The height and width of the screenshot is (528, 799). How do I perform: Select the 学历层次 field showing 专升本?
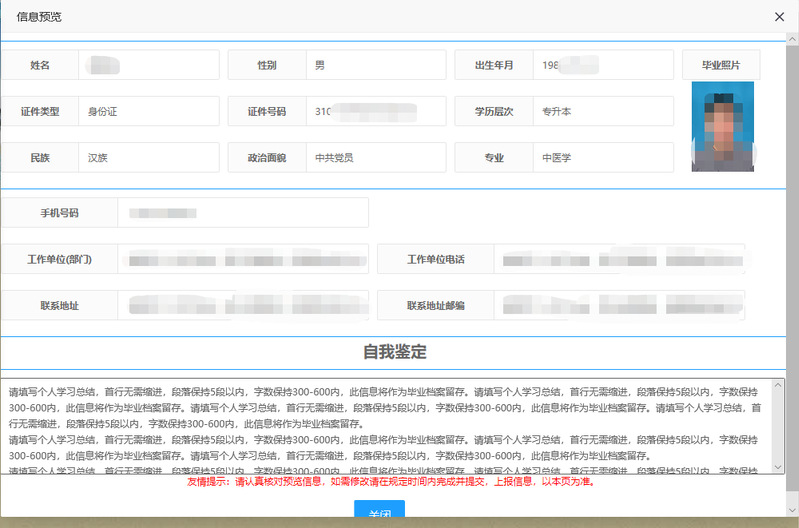point(602,111)
